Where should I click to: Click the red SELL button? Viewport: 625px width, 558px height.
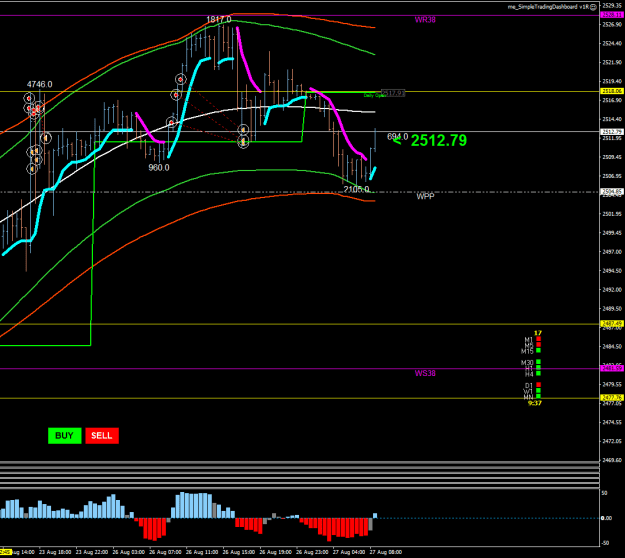click(x=102, y=436)
